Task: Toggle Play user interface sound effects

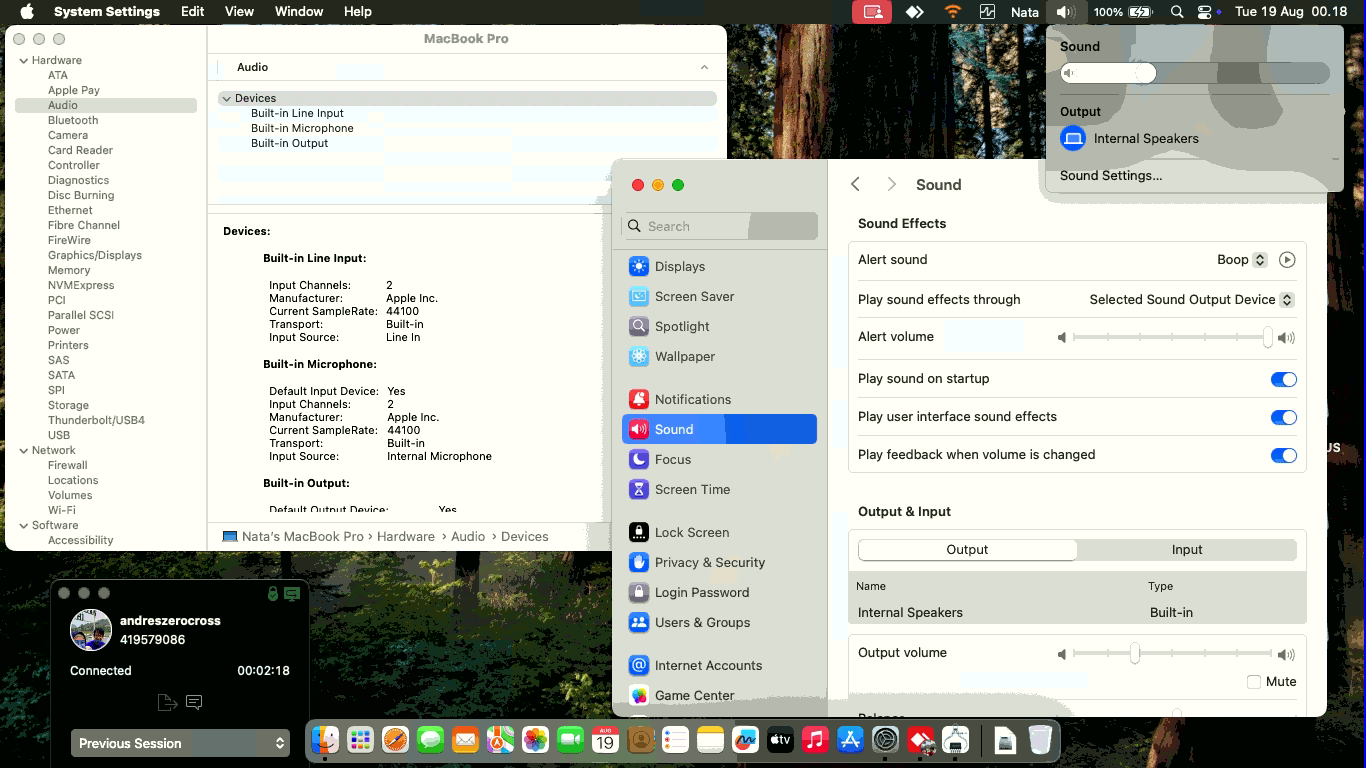Action: (1283, 418)
